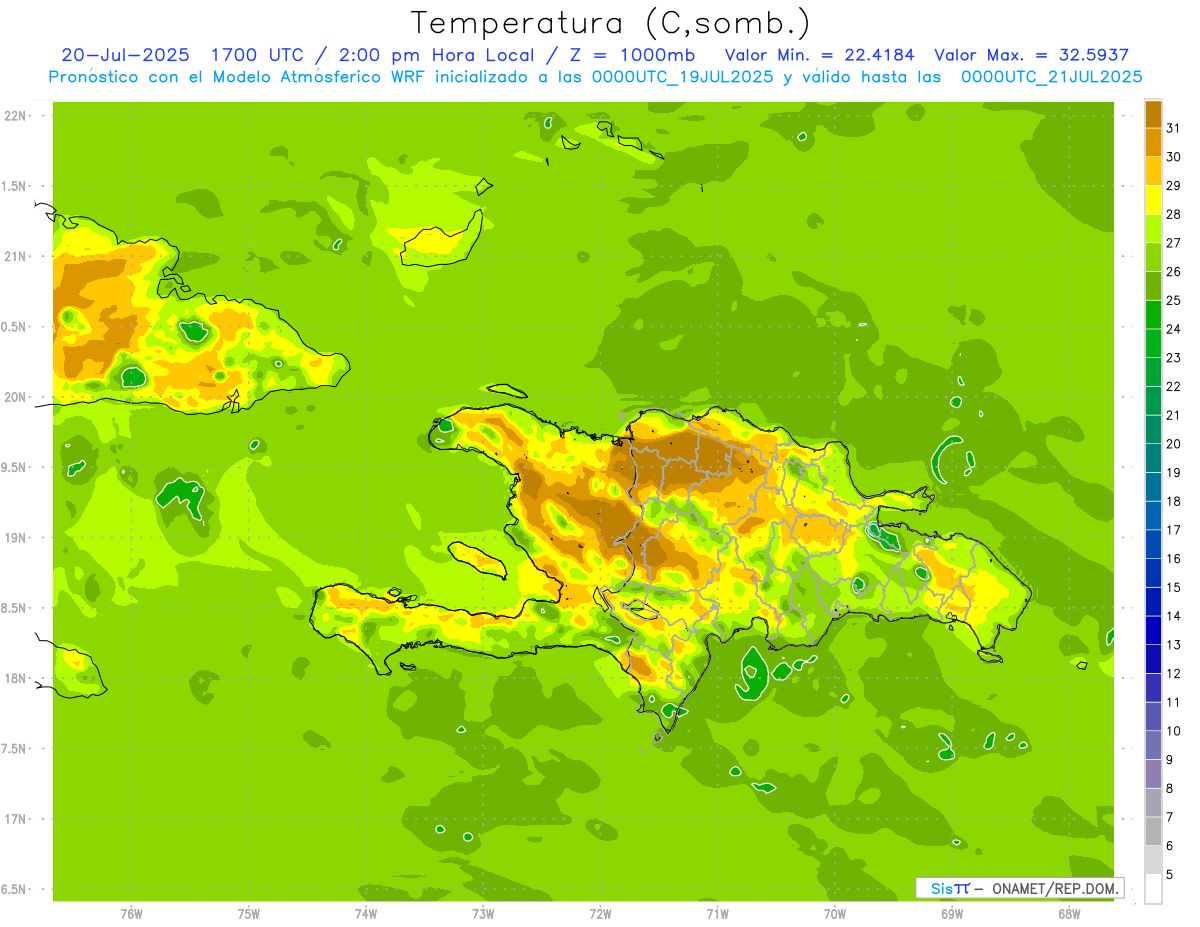Click the "31" colorbar label
This screenshot has height=927, width=1200.
1174,127
